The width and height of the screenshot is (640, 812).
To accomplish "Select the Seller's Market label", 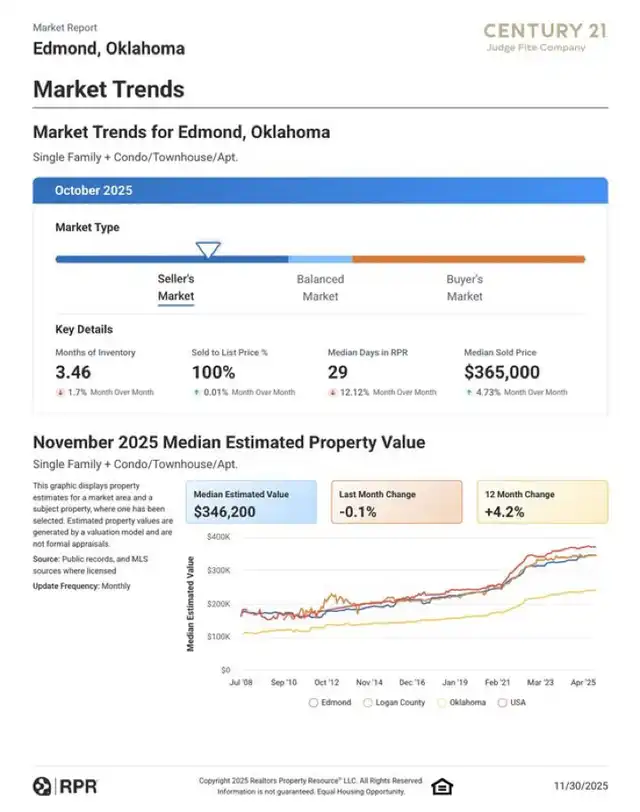I will [176, 288].
